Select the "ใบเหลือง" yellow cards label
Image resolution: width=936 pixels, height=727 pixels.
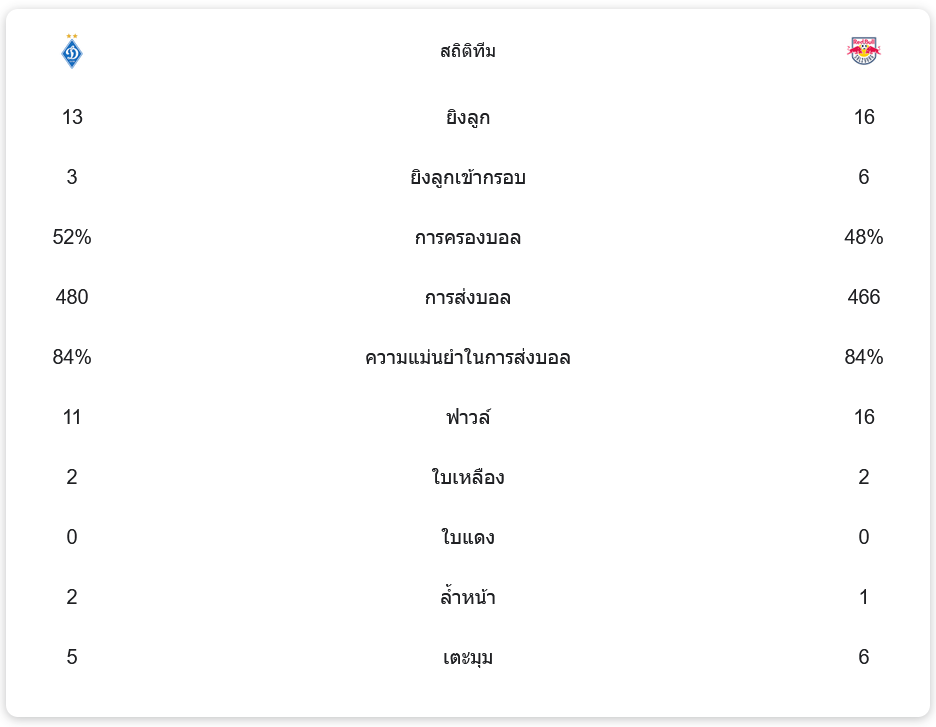coord(468,478)
